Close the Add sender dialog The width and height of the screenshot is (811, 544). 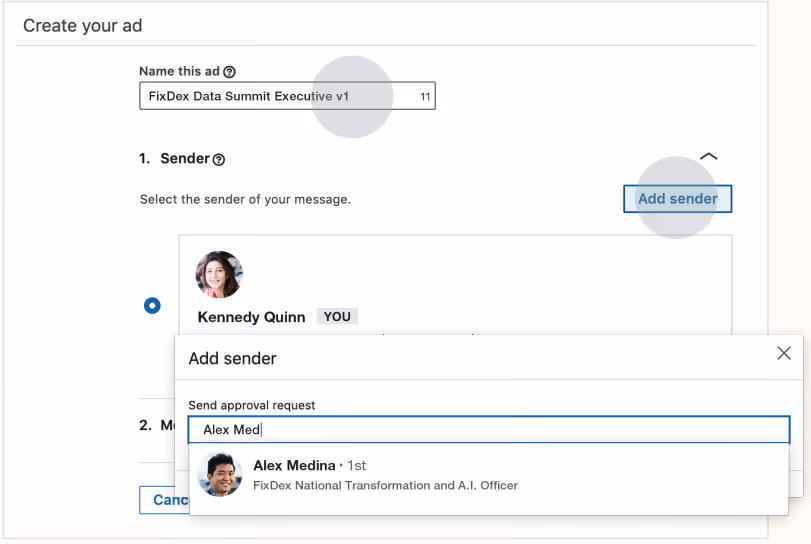(x=784, y=353)
